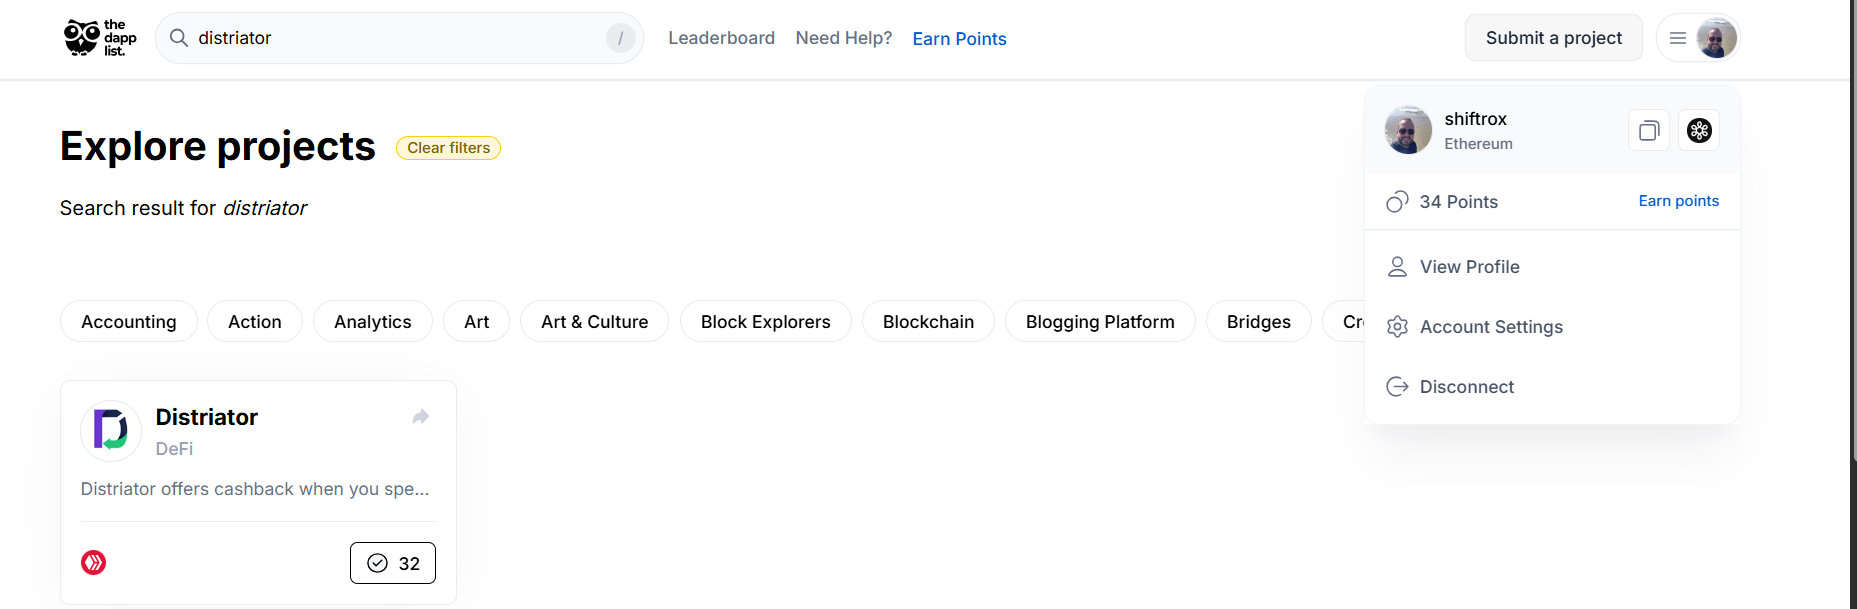This screenshot has width=1857, height=609.
Task: Filter by Art category
Action: coord(477,322)
